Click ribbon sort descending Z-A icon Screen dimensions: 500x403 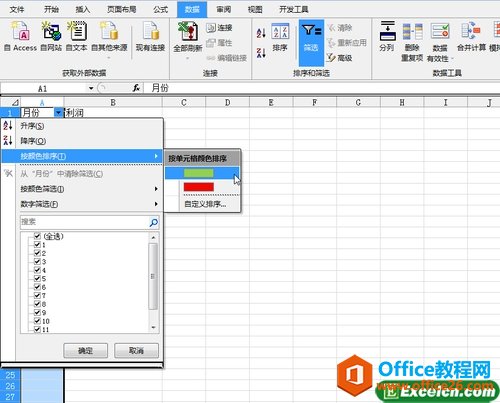coord(261,53)
